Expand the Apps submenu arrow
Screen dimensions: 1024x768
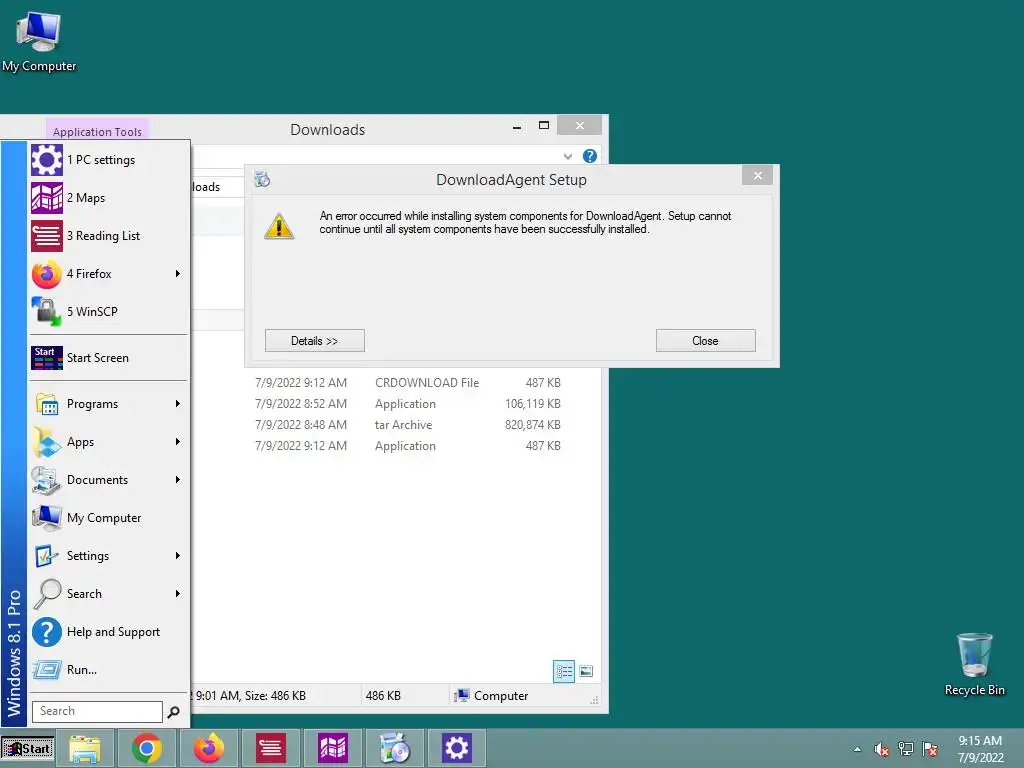point(178,441)
